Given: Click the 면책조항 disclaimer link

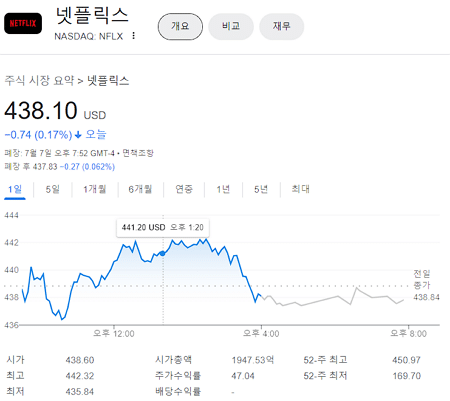Looking at the screenshot, I should (138, 153).
